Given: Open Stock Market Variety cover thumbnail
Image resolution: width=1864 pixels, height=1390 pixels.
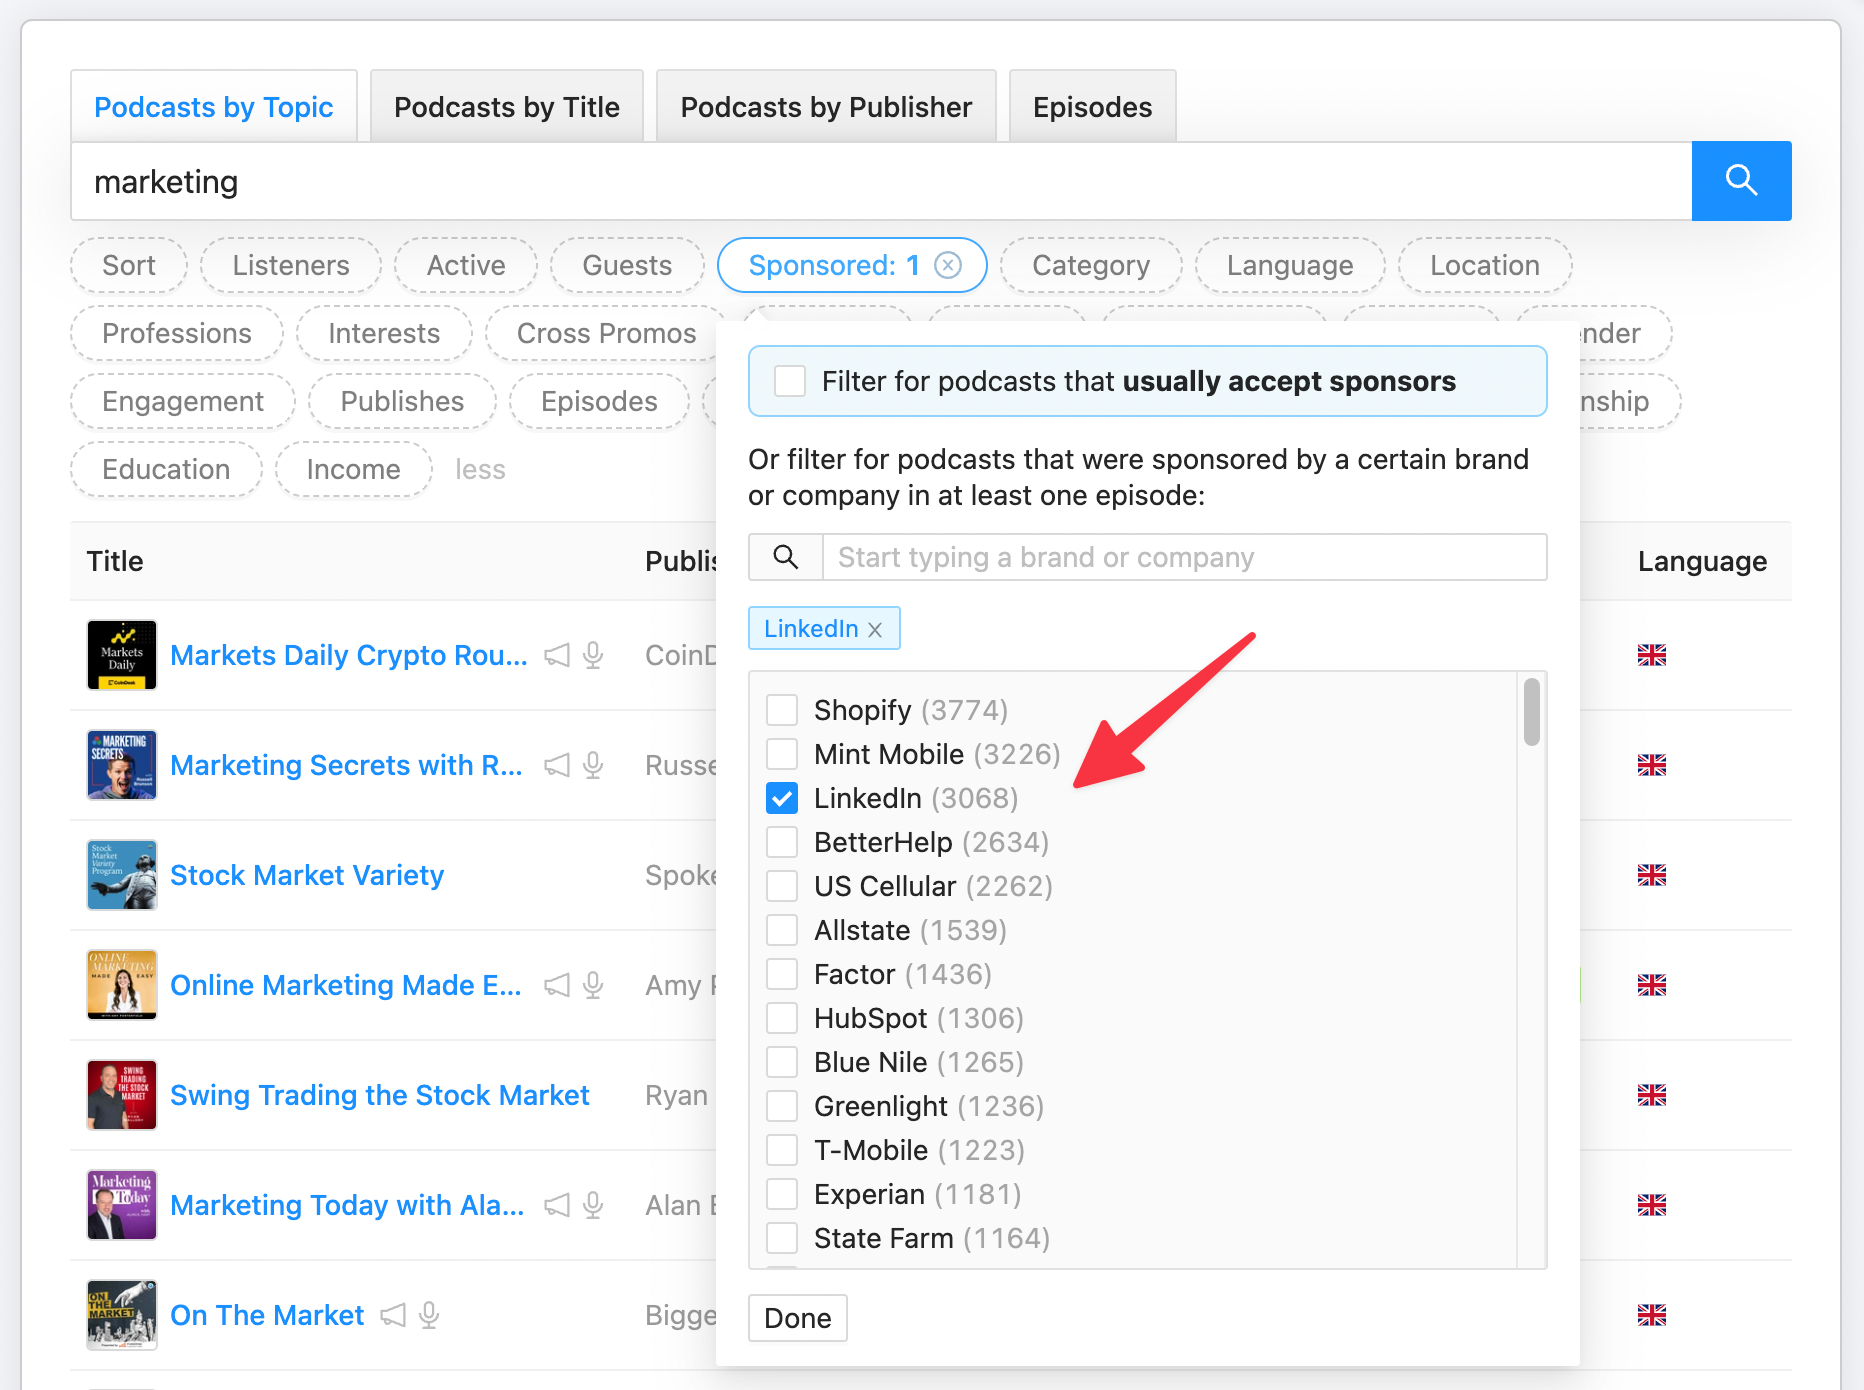Looking at the screenshot, I should point(122,875).
